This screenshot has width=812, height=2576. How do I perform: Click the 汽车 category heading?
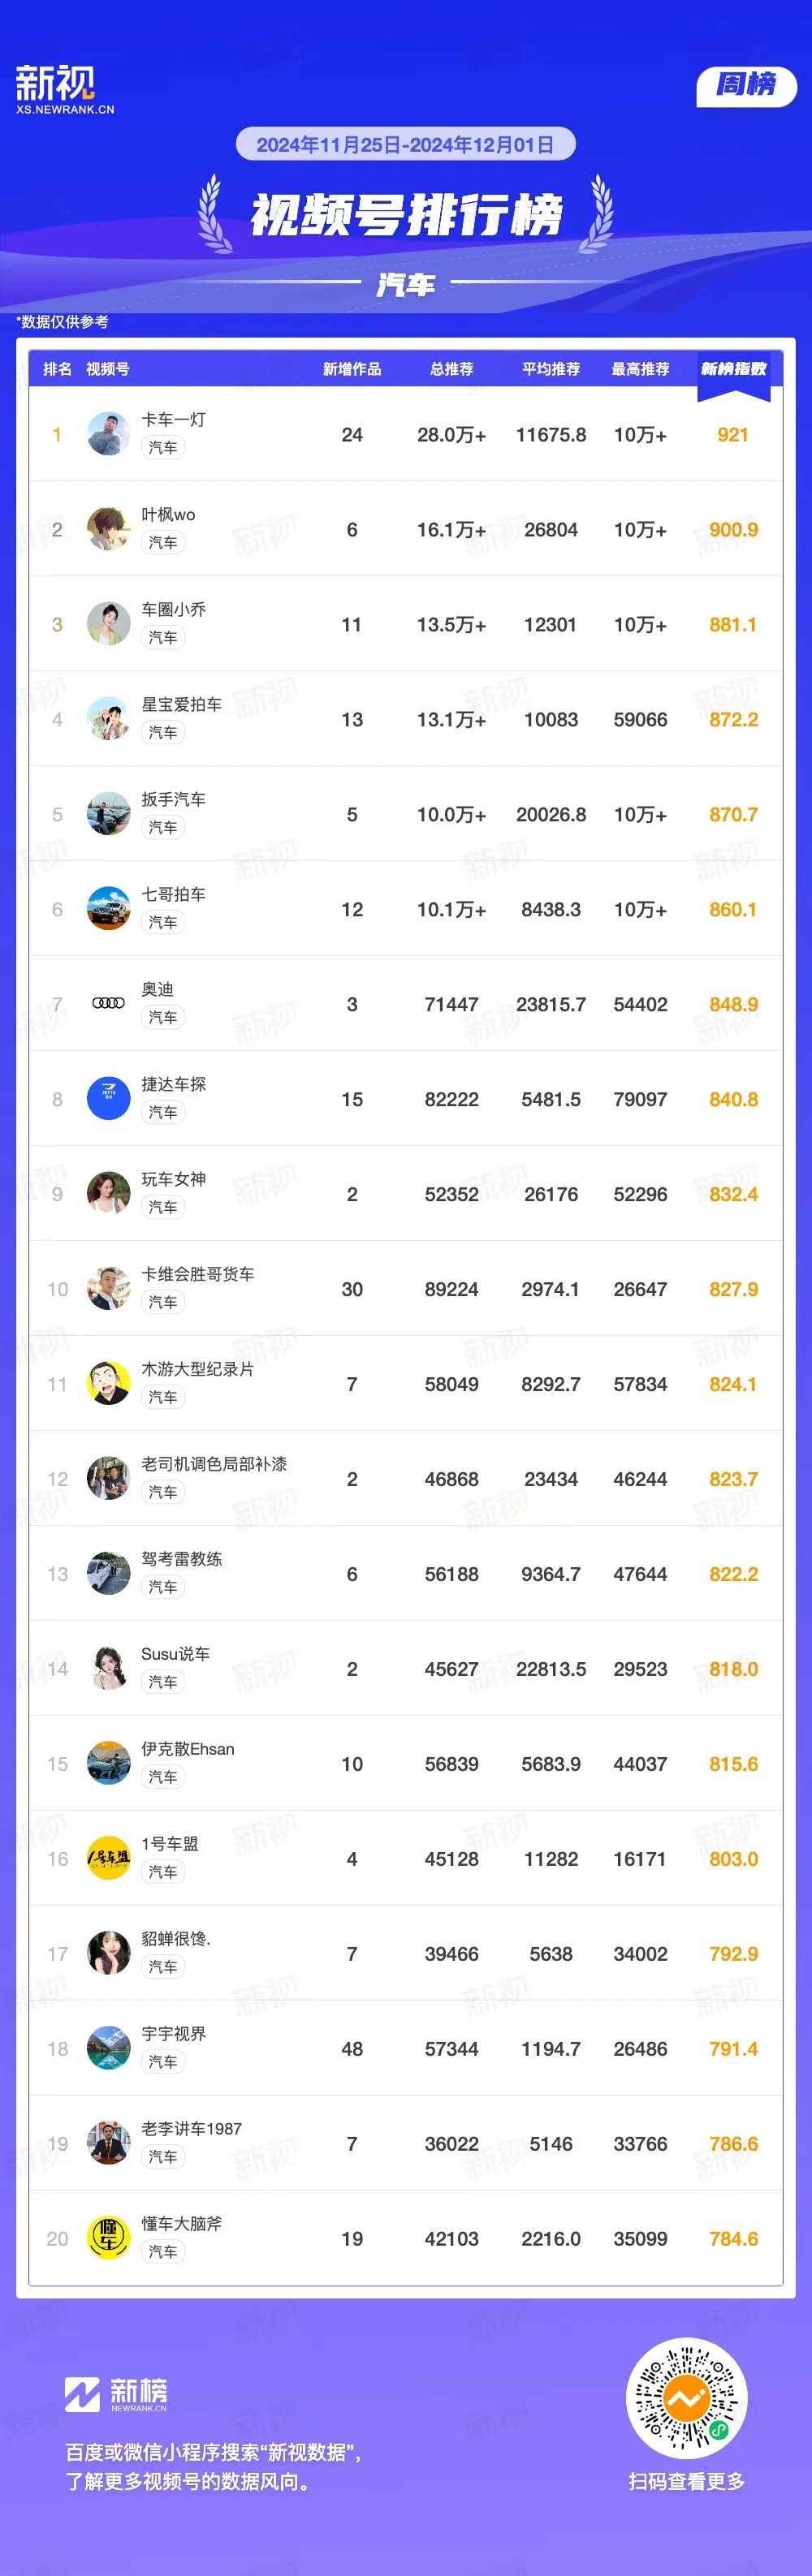click(405, 285)
